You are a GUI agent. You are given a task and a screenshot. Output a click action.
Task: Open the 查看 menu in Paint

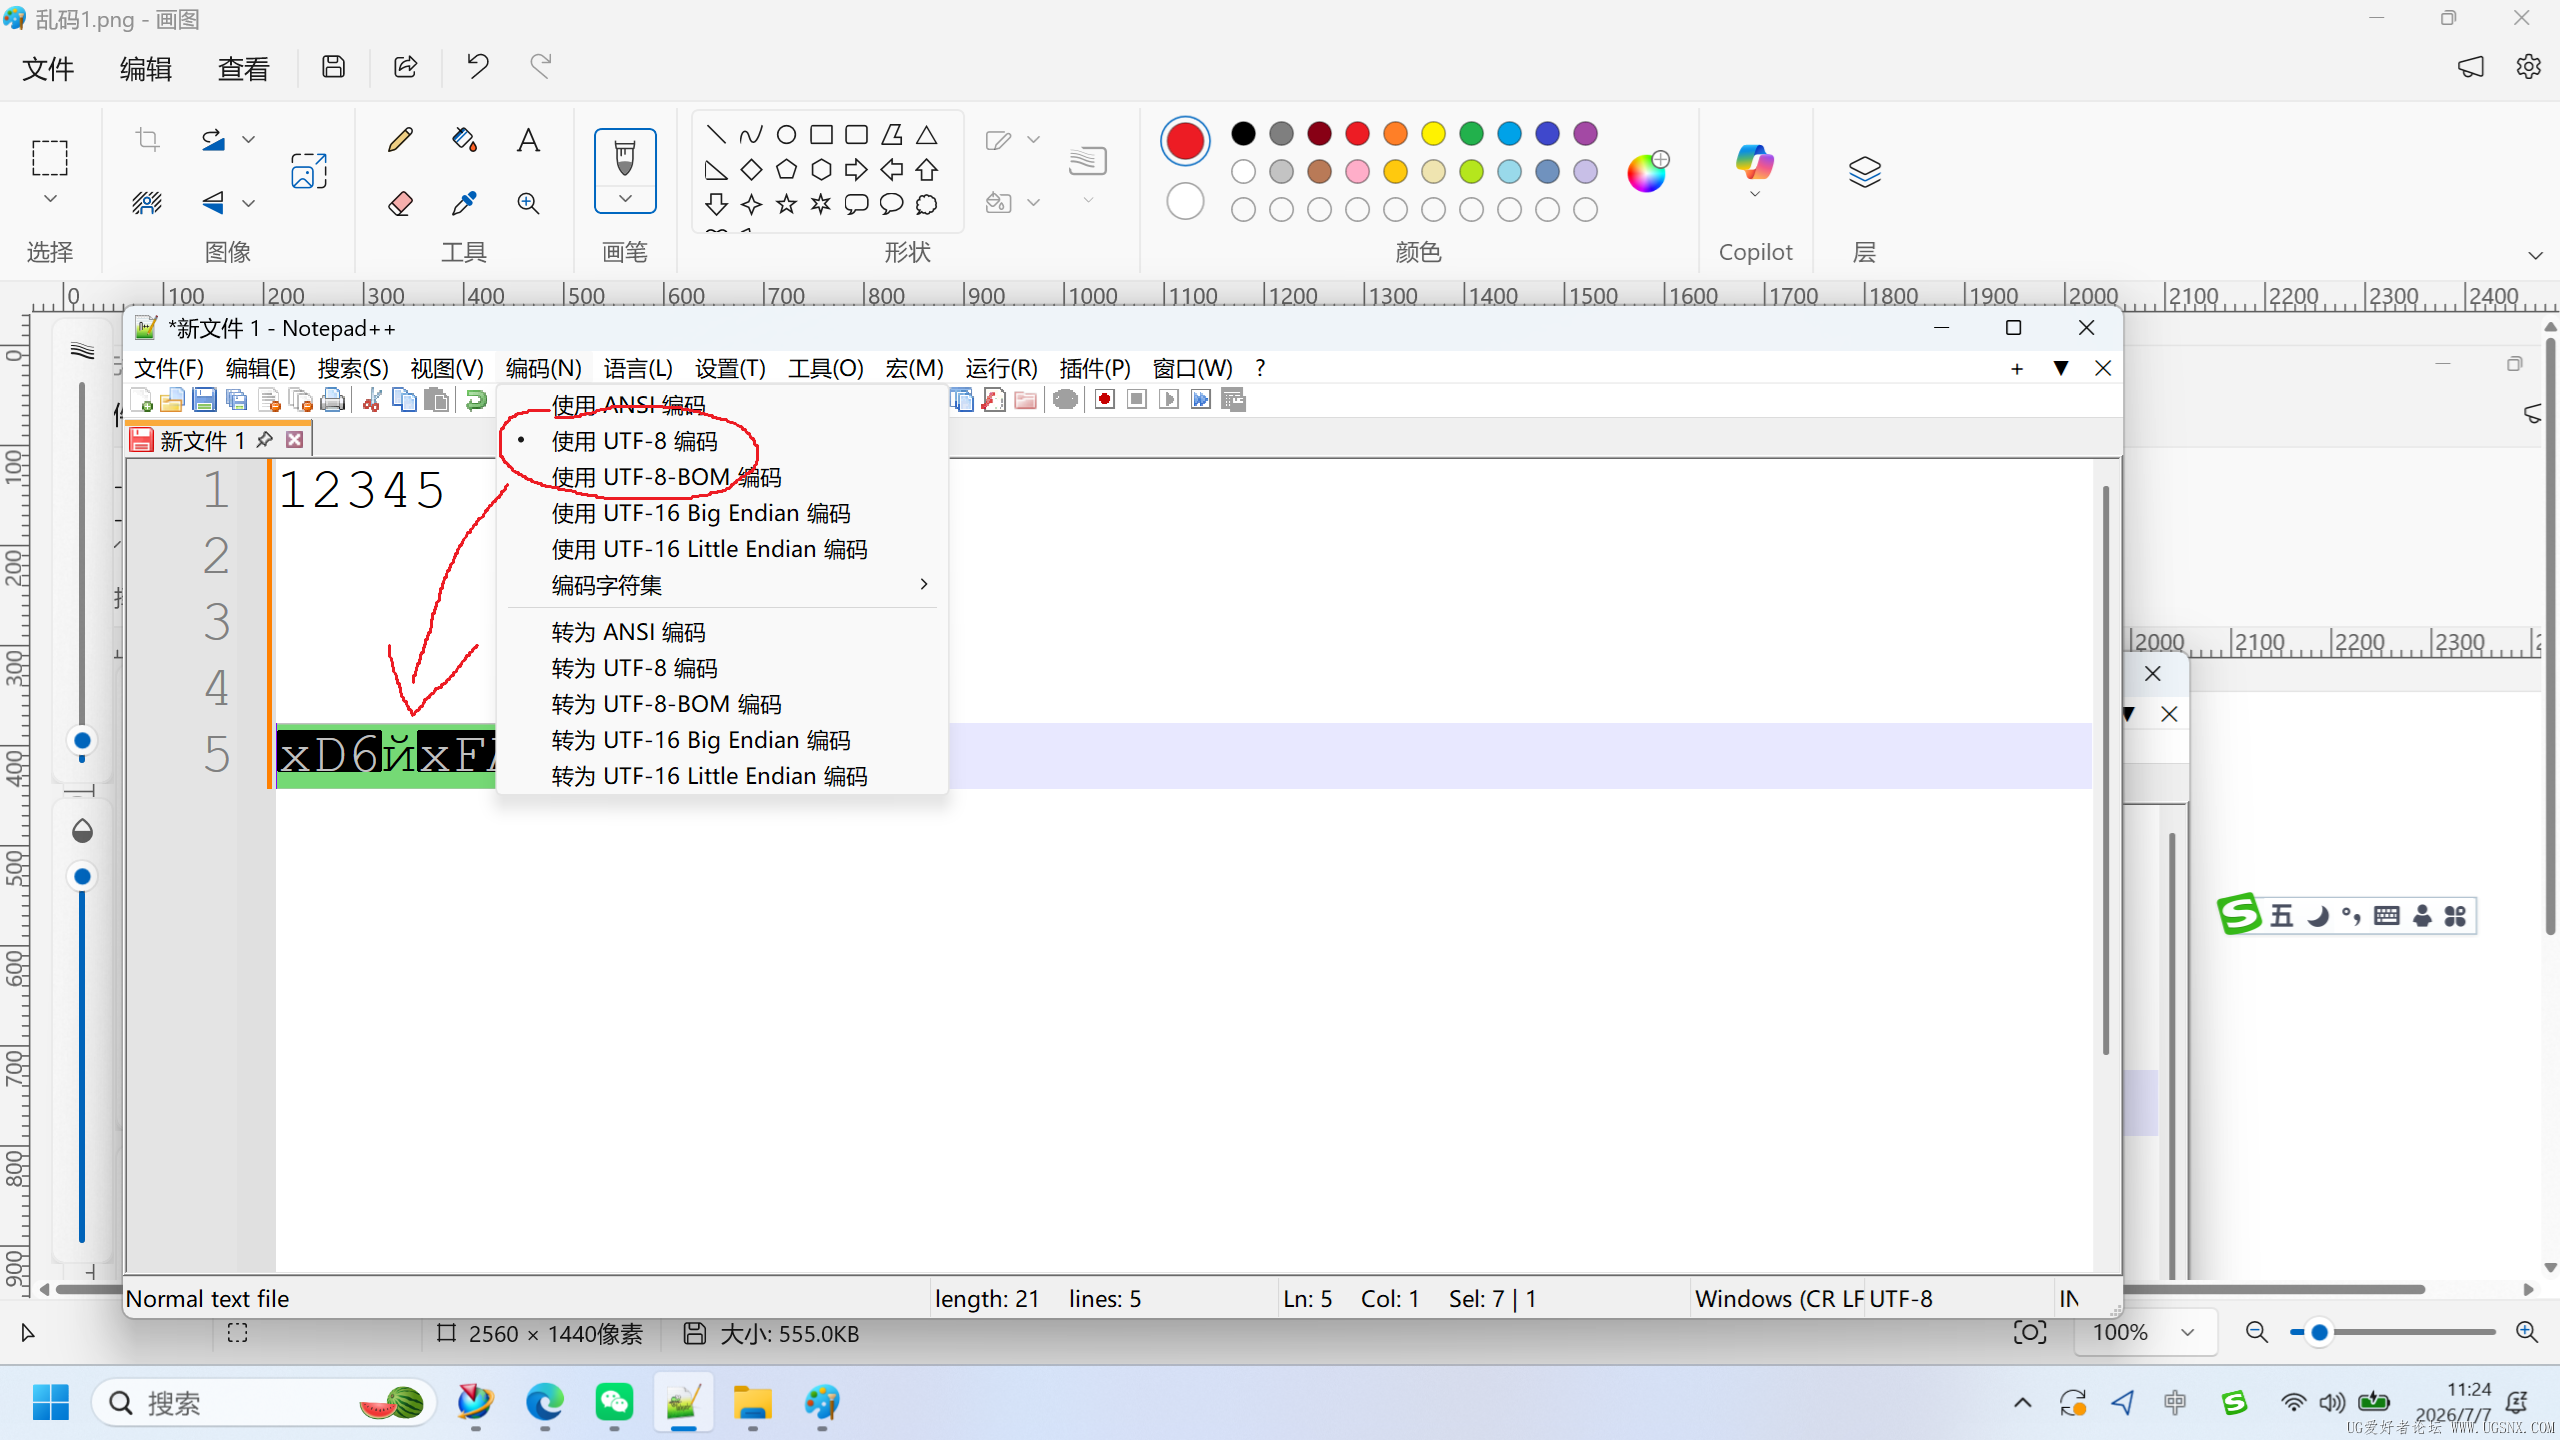click(x=244, y=68)
